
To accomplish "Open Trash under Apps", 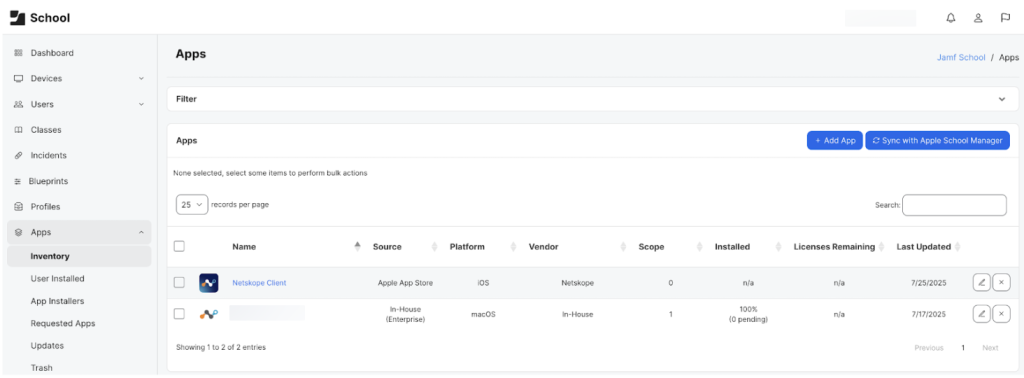I will (x=41, y=368).
